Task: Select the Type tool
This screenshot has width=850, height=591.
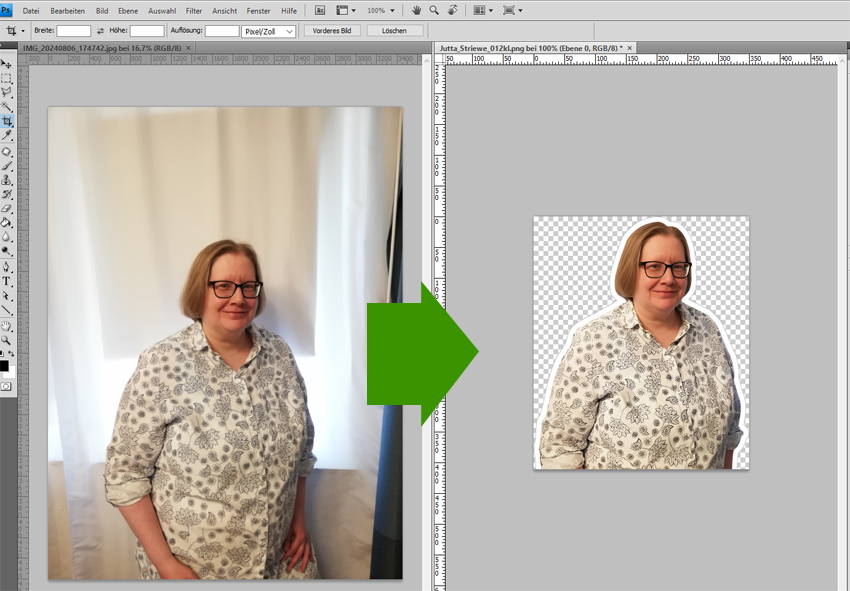Action: coord(6,281)
